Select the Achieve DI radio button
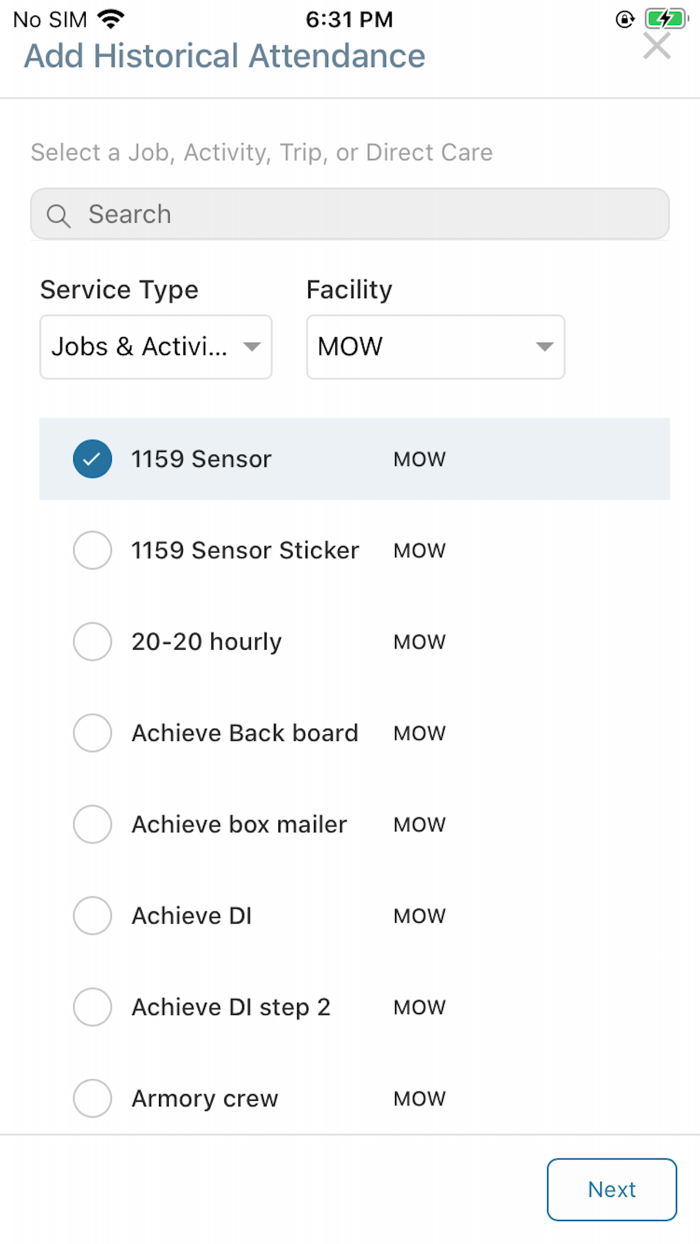The image size is (700, 1244). (93, 916)
